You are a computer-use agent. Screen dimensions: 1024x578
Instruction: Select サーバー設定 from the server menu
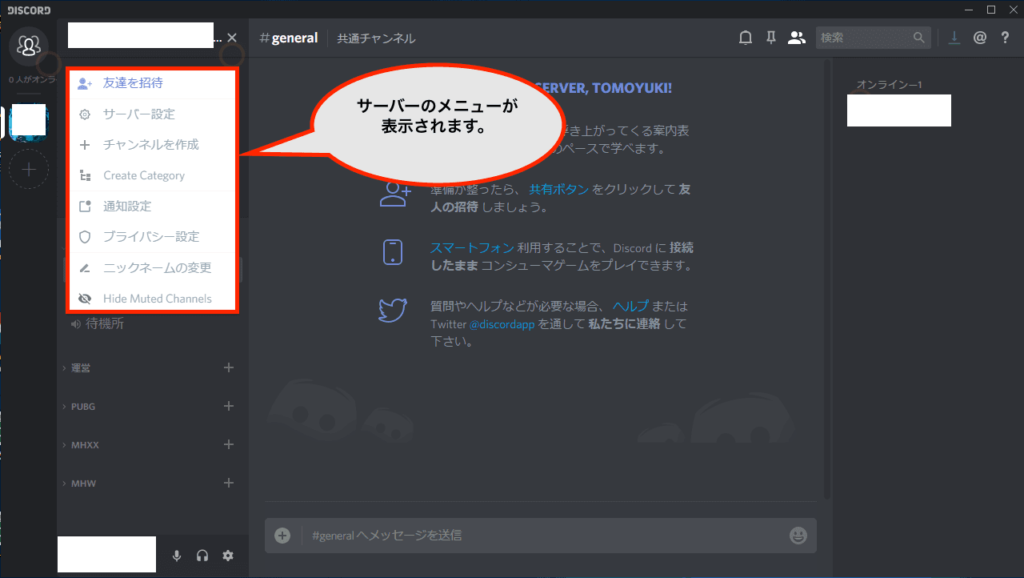139,114
